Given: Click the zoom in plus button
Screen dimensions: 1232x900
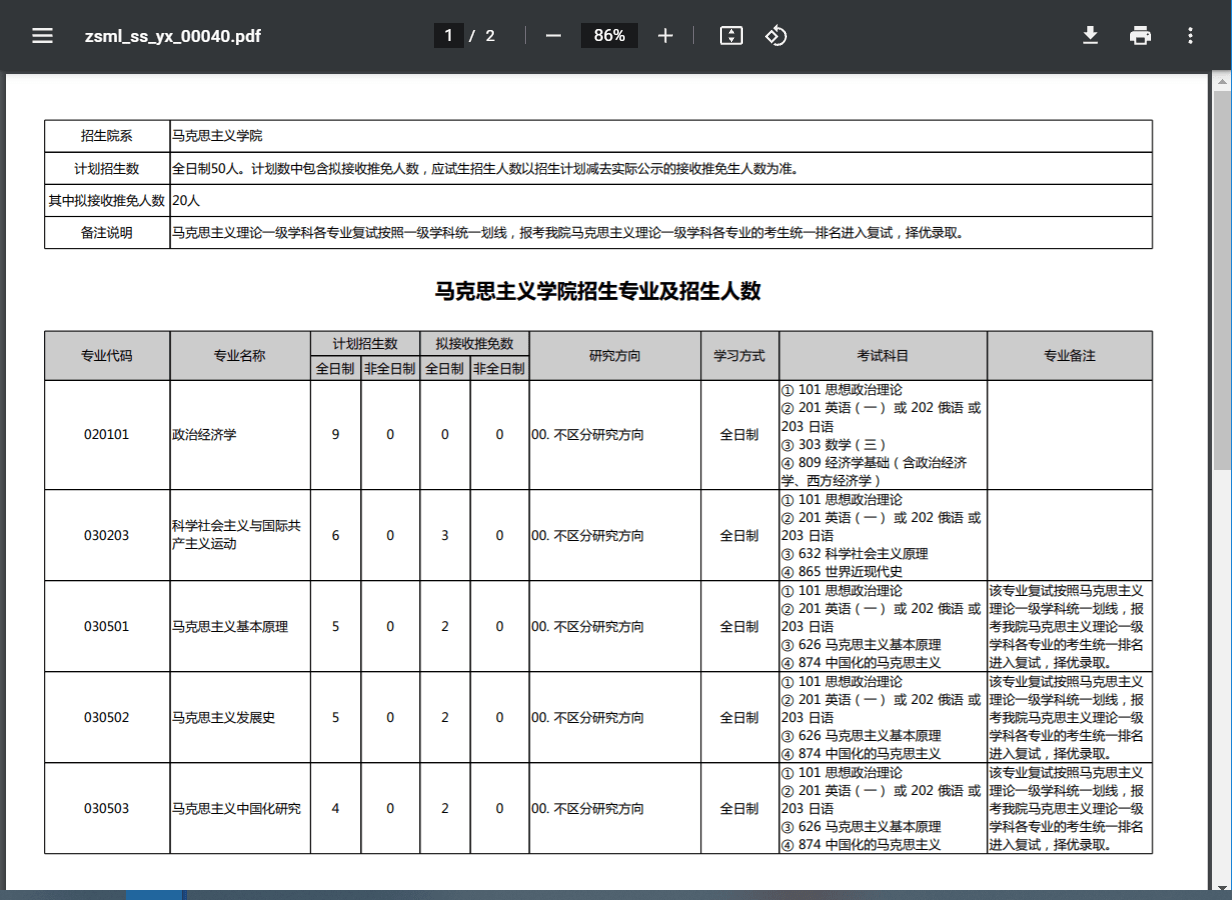Looking at the screenshot, I should click(x=666, y=36).
